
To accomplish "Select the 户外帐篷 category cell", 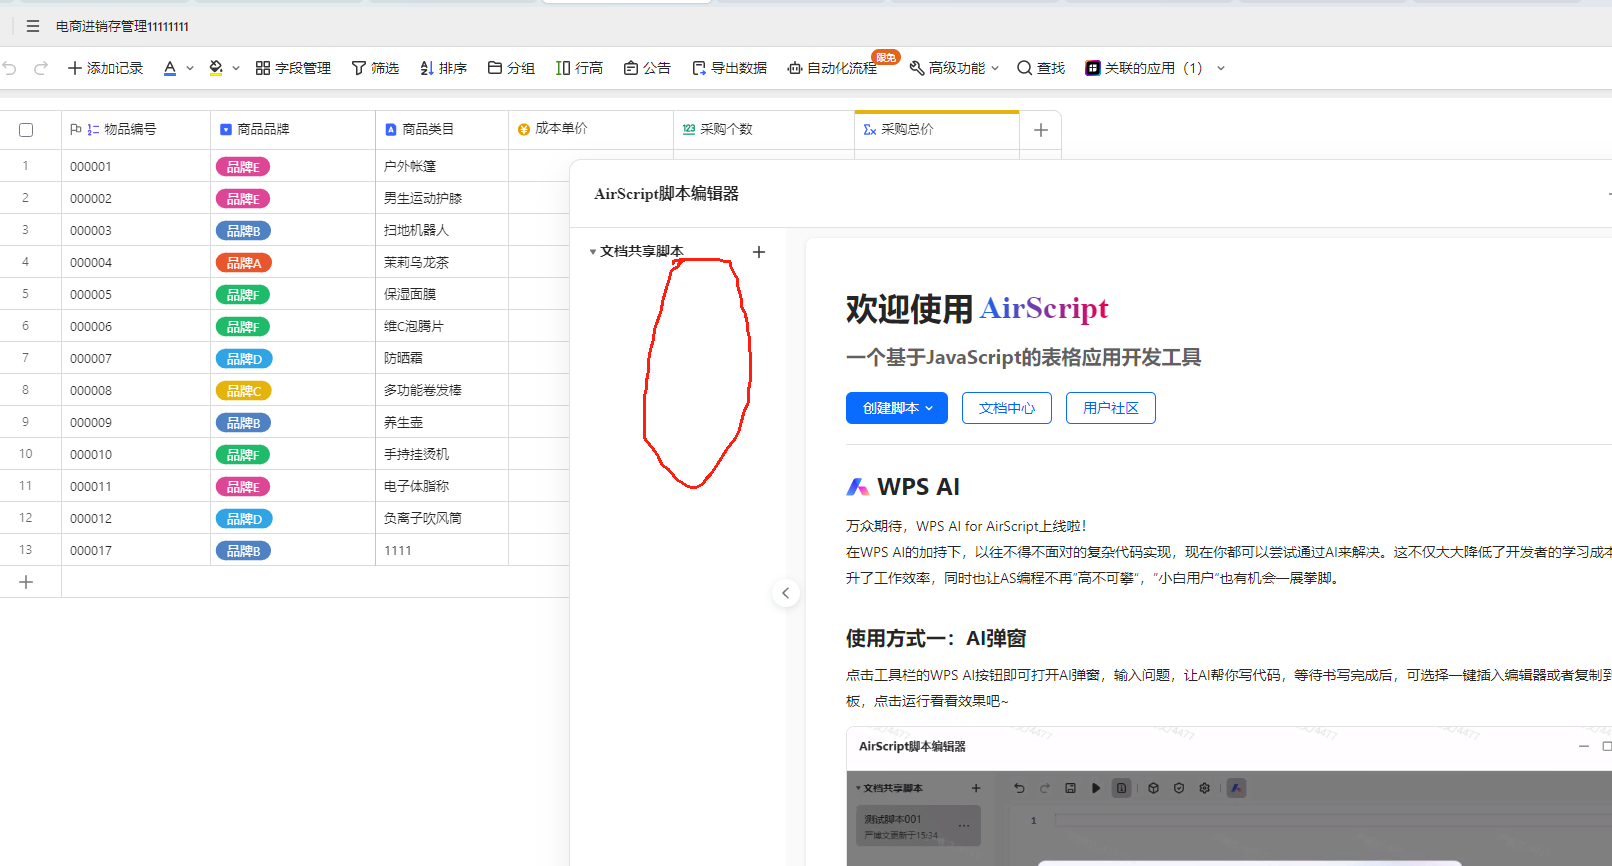I will (x=442, y=166).
